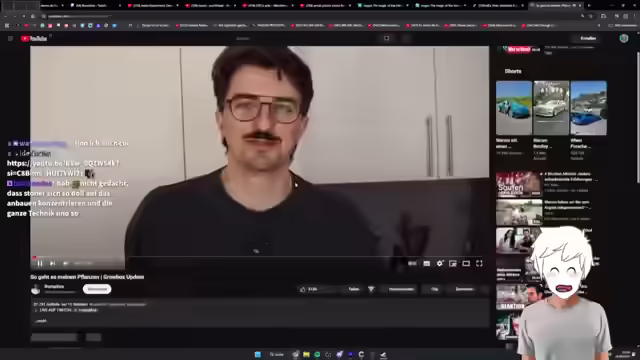Click the white subscribe button
640x360 pixels.
coord(97,289)
